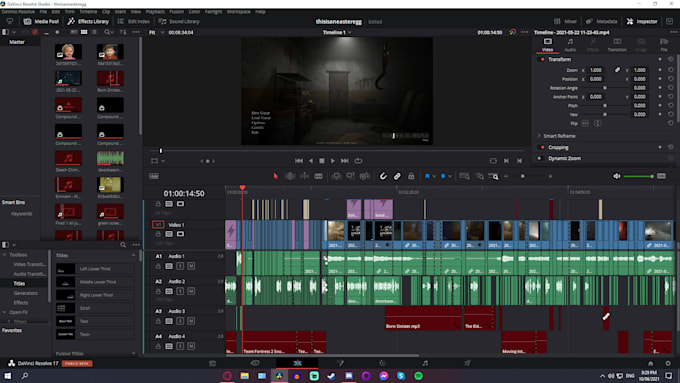Toggle the Cropping enable switch

[542, 147]
